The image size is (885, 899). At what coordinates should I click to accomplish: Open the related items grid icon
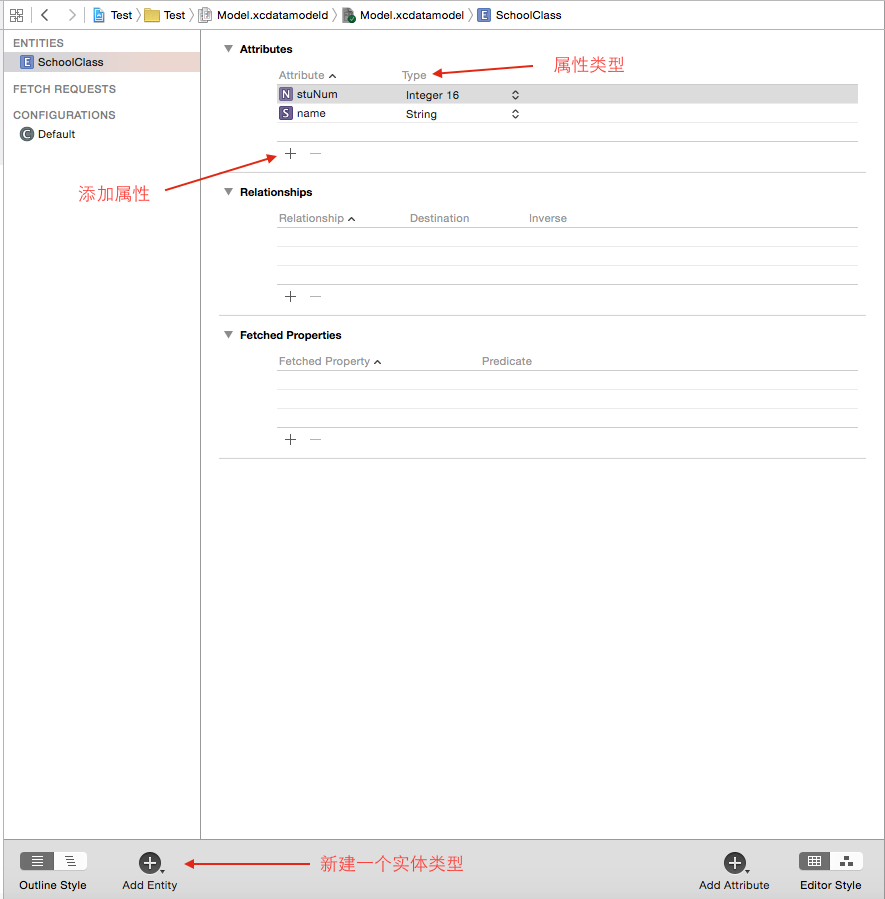tap(17, 15)
